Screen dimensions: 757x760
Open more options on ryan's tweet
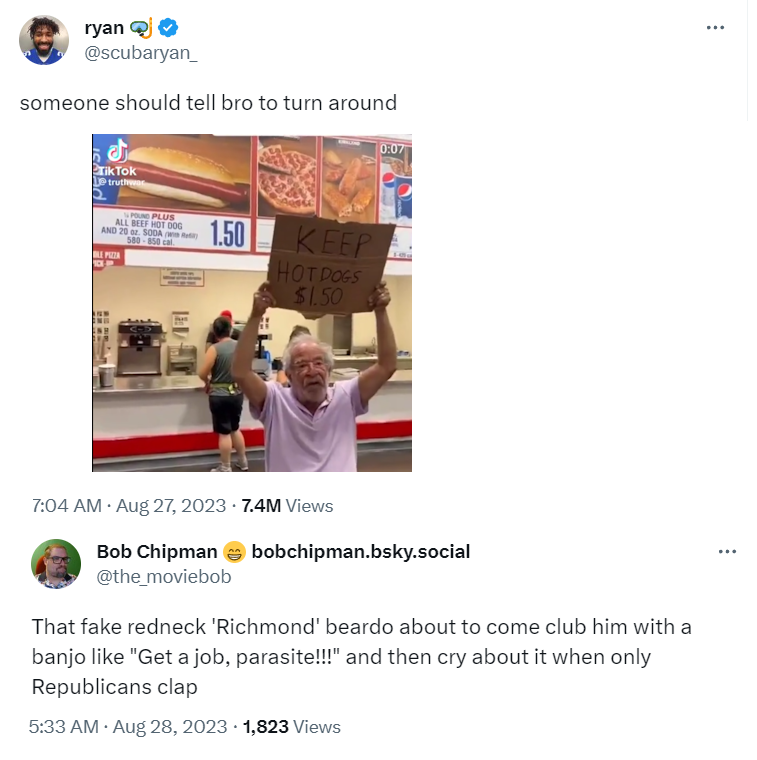[715, 28]
